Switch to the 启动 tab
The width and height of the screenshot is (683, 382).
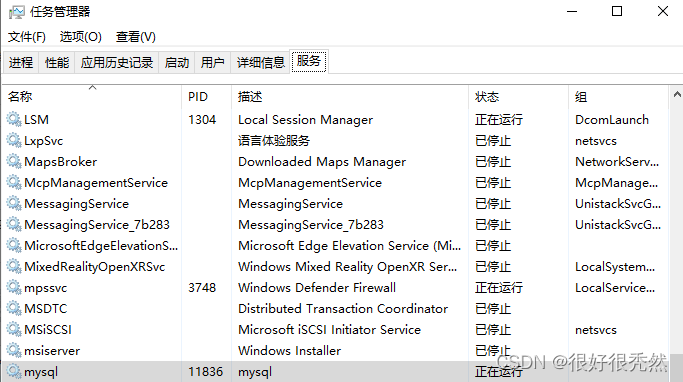pyautogui.click(x=177, y=63)
